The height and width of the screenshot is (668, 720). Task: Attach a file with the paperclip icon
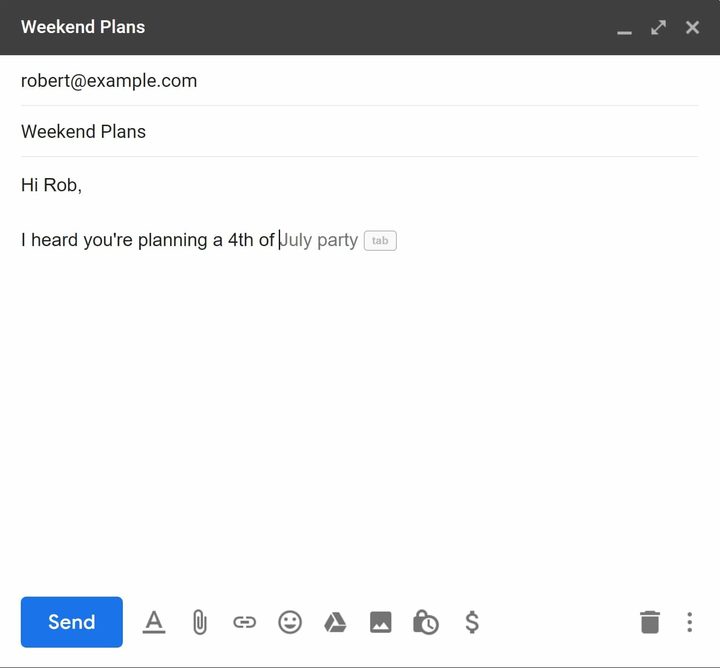click(199, 622)
